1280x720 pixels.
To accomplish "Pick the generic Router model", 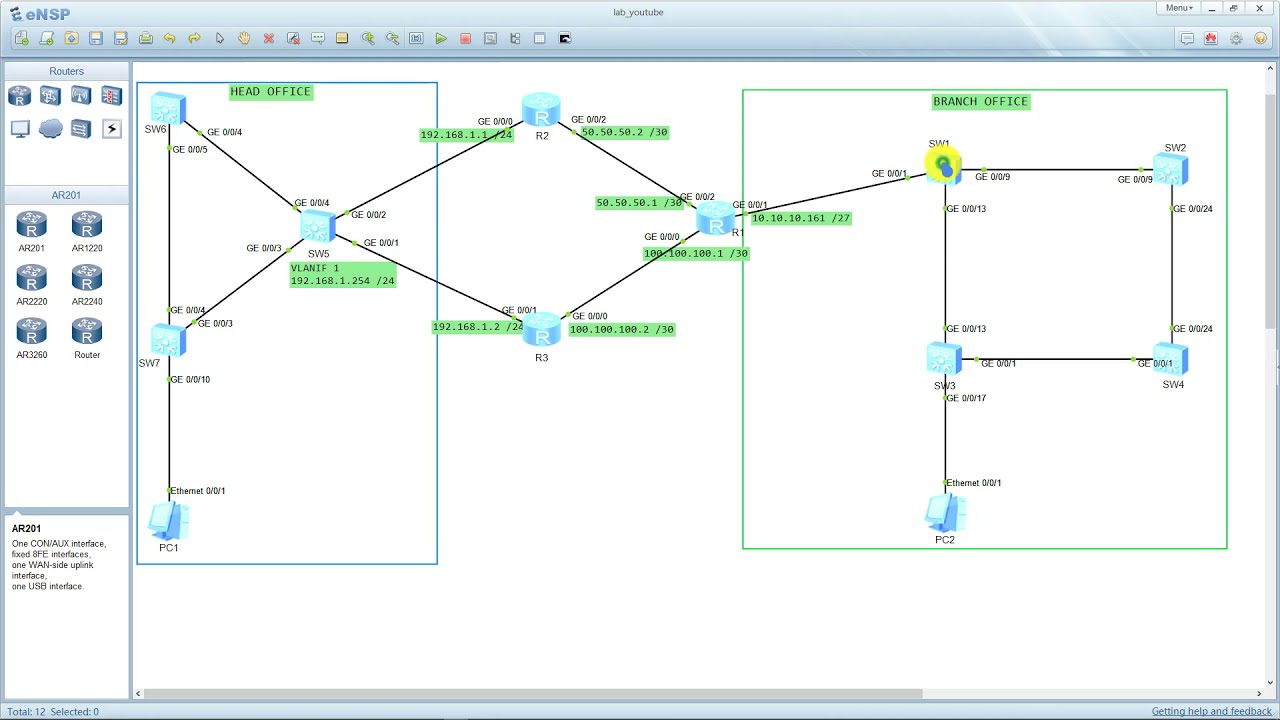I will 87,338.
